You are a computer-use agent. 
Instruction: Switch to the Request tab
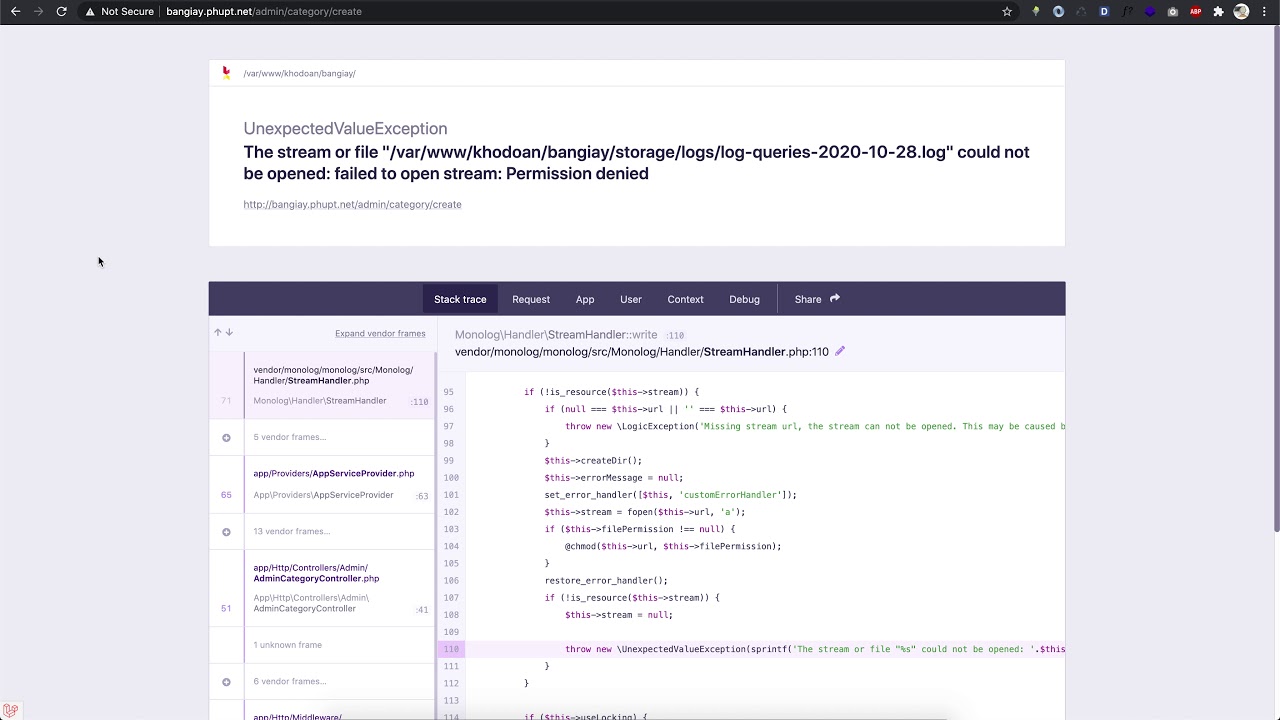click(531, 299)
